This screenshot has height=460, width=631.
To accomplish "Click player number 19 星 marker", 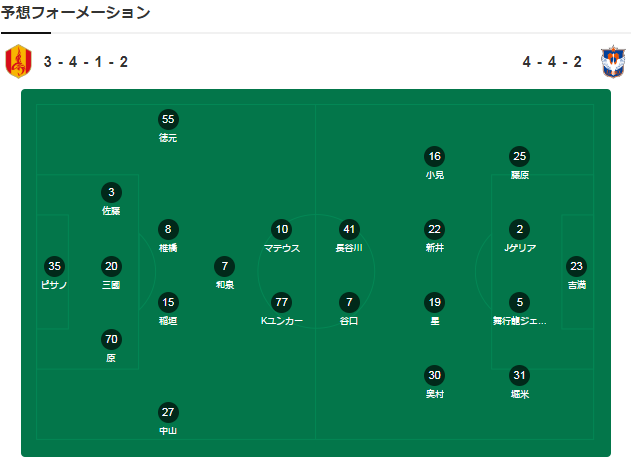I will click(x=435, y=302).
